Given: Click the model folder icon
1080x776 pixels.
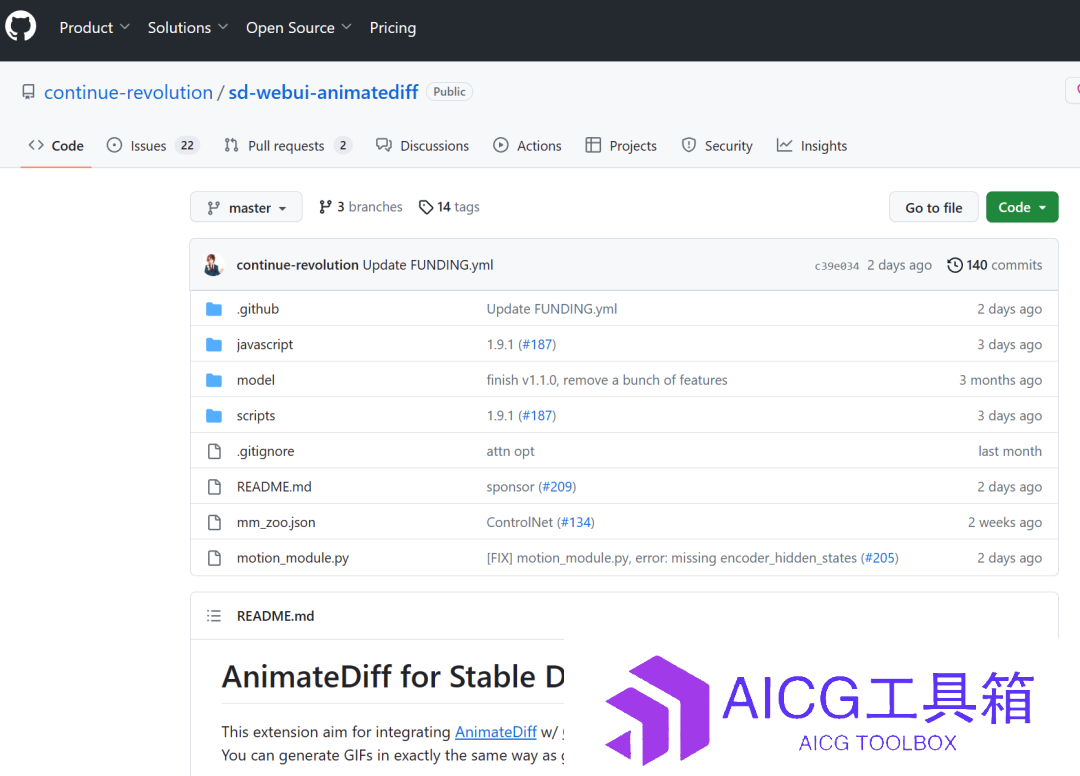Looking at the screenshot, I should (214, 380).
